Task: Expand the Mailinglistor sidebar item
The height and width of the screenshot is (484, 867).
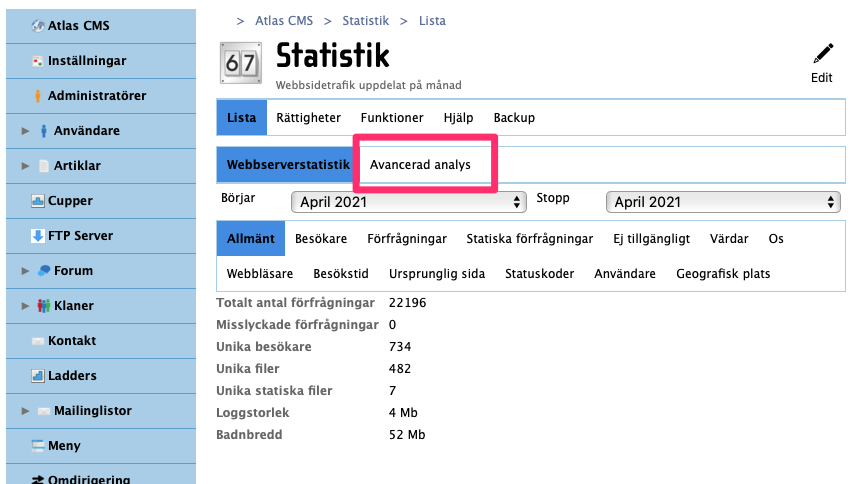Action: (x=25, y=411)
